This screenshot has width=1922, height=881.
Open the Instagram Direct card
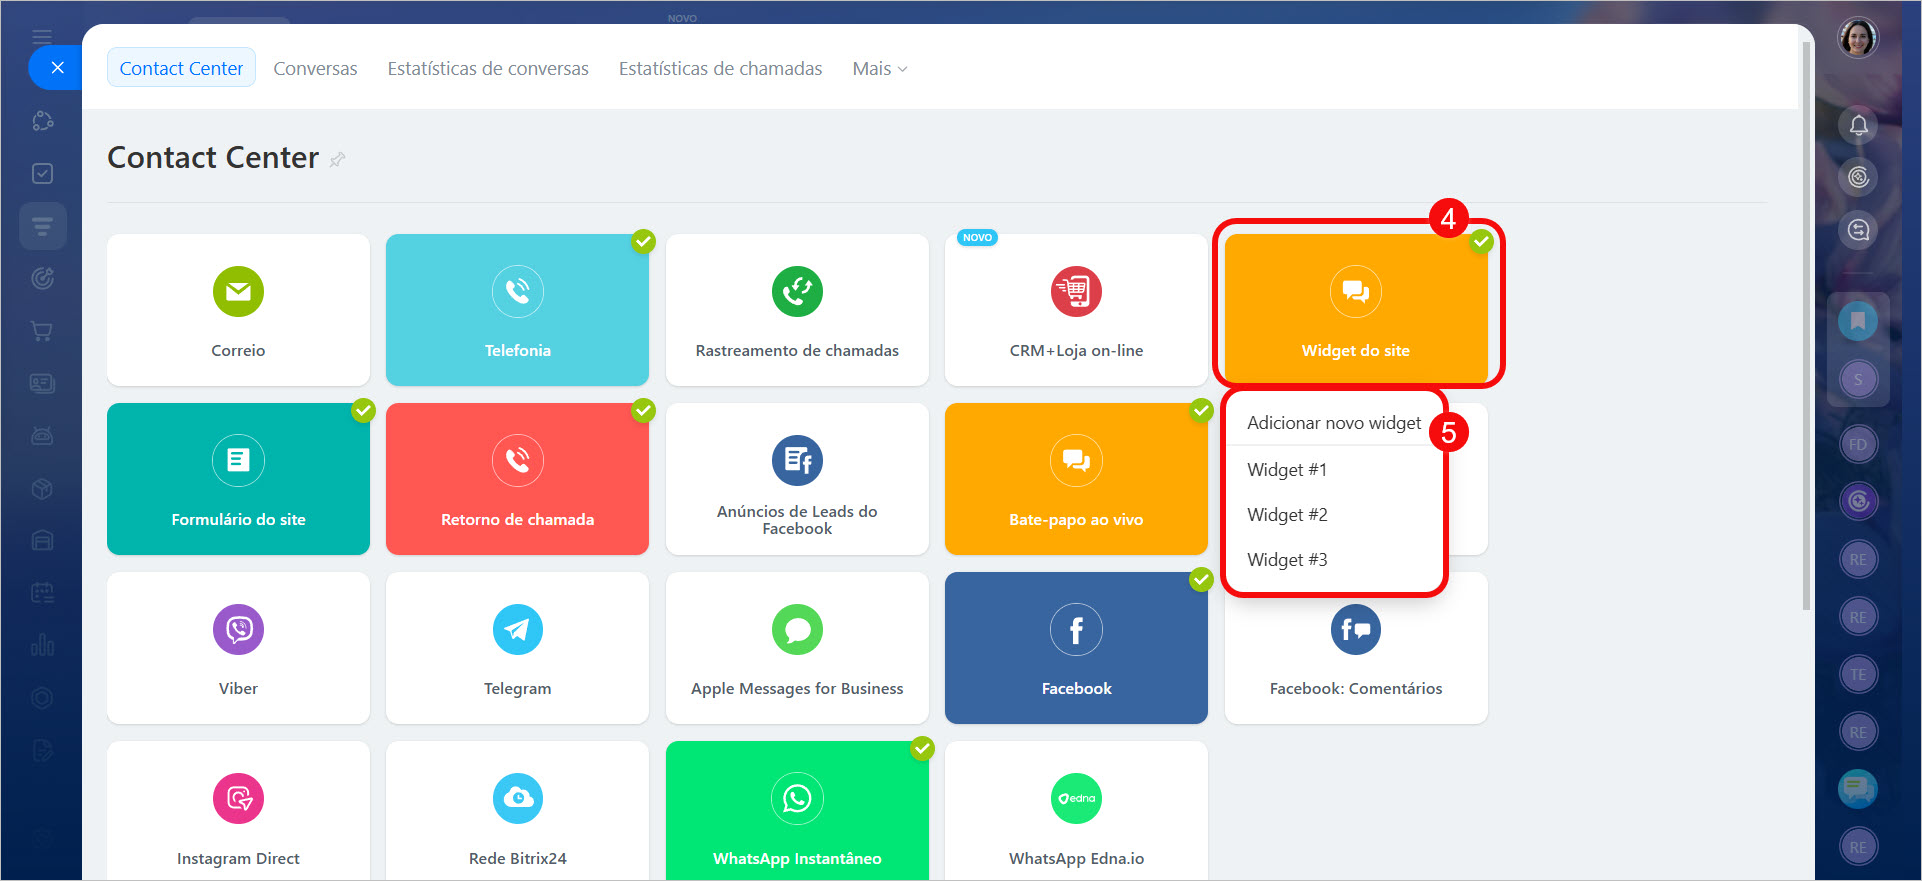coord(238,811)
